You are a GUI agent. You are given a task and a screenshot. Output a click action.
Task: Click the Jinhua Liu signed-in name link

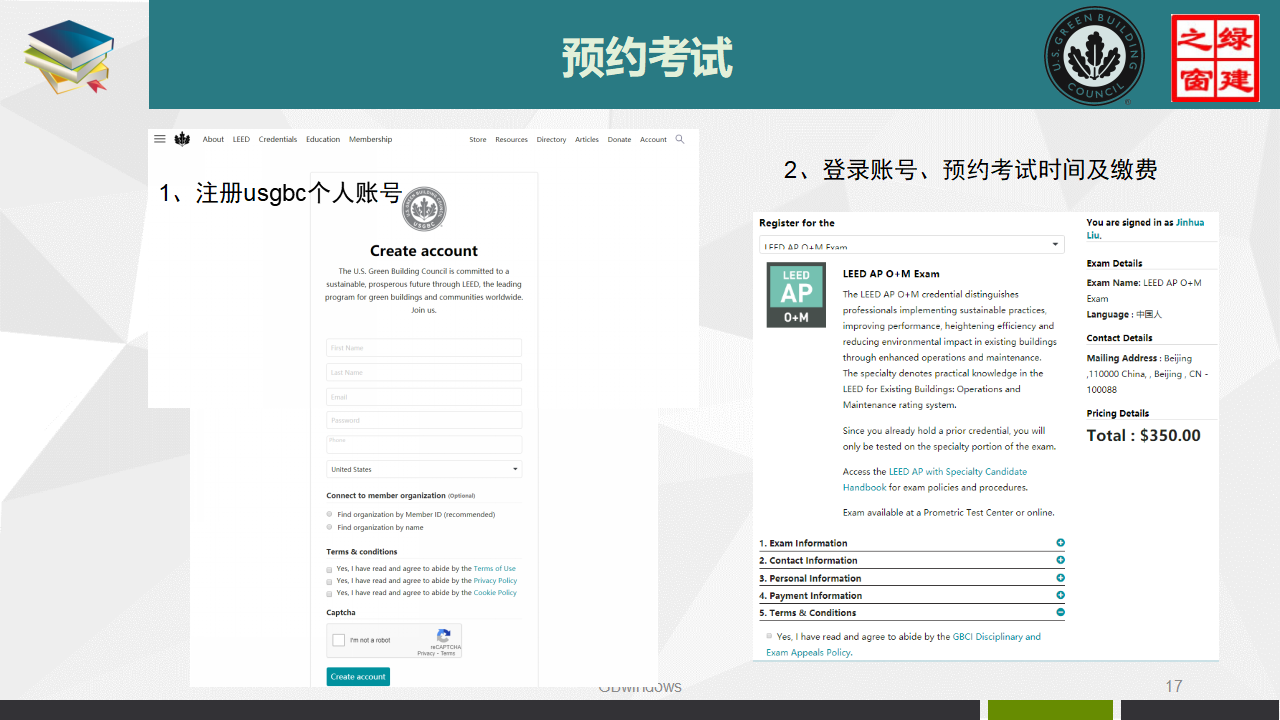(1146, 229)
